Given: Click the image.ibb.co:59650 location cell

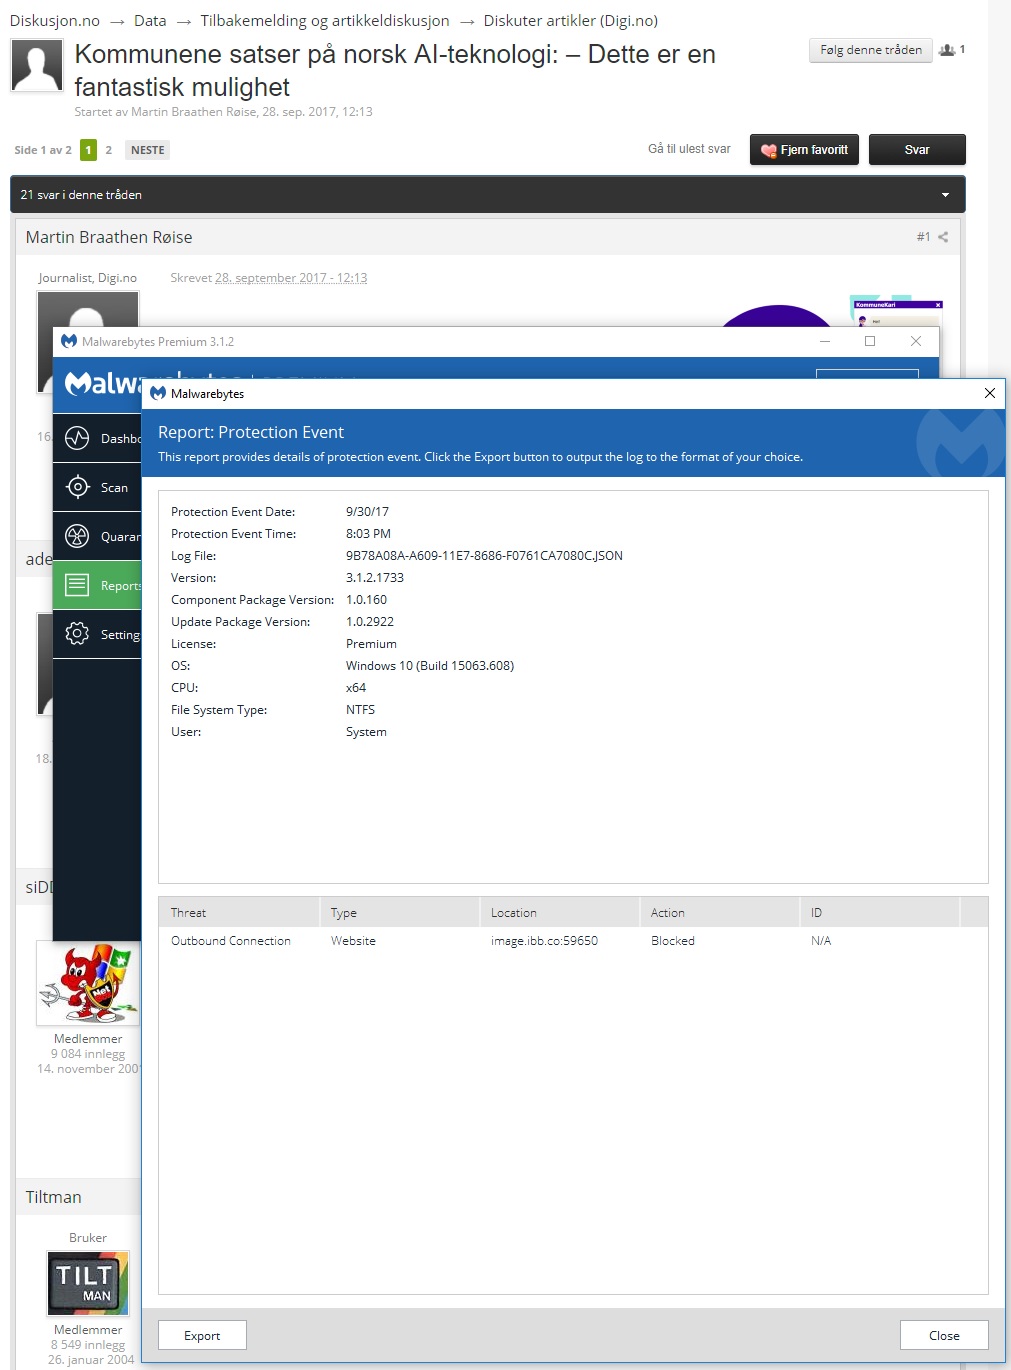Looking at the screenshot, I should 544,941.
